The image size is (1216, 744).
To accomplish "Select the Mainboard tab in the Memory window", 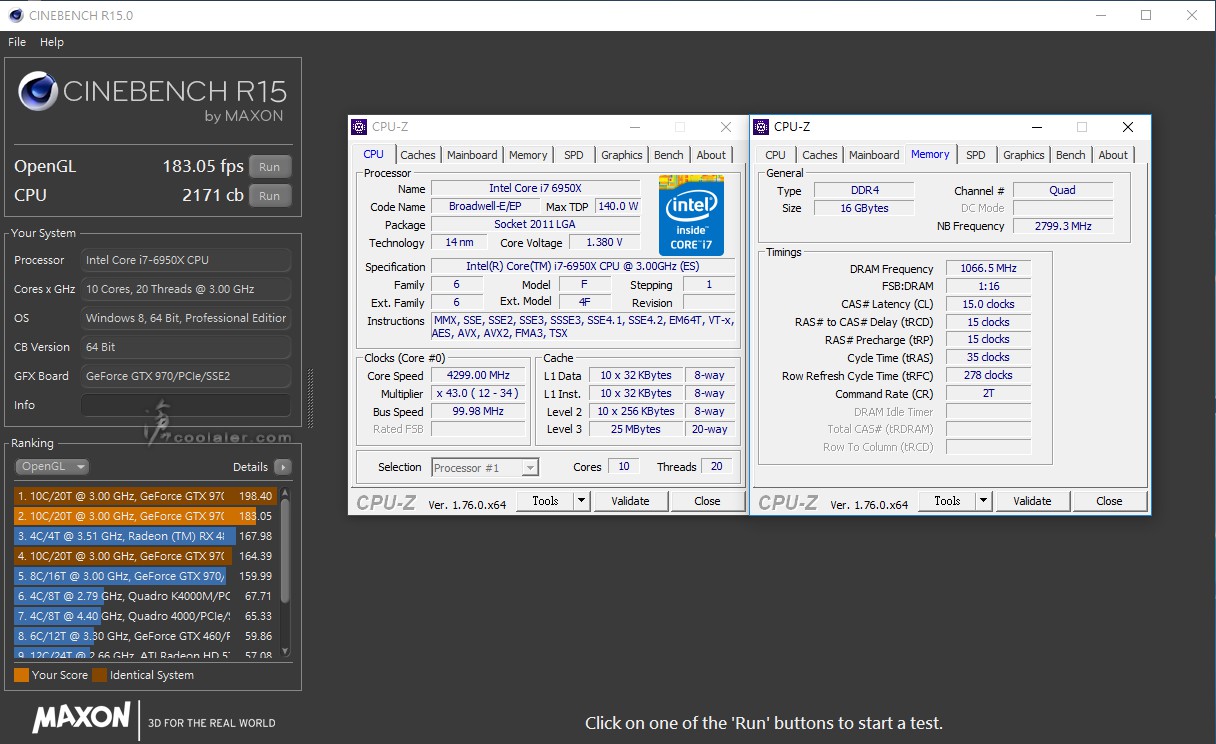I will [874, 155].
